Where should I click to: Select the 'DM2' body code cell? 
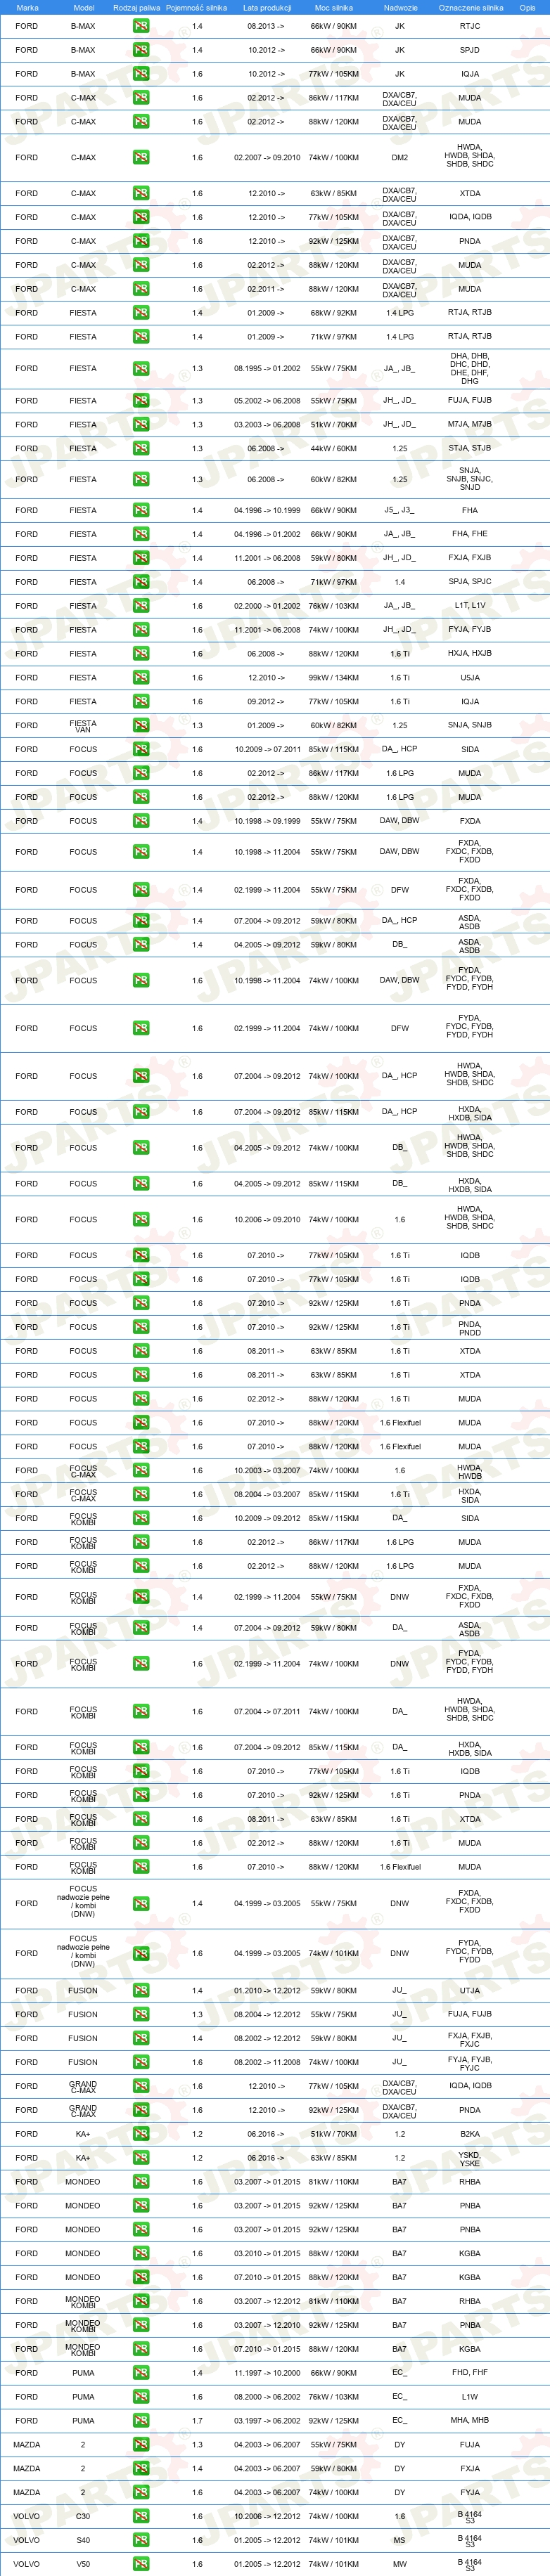400,157
